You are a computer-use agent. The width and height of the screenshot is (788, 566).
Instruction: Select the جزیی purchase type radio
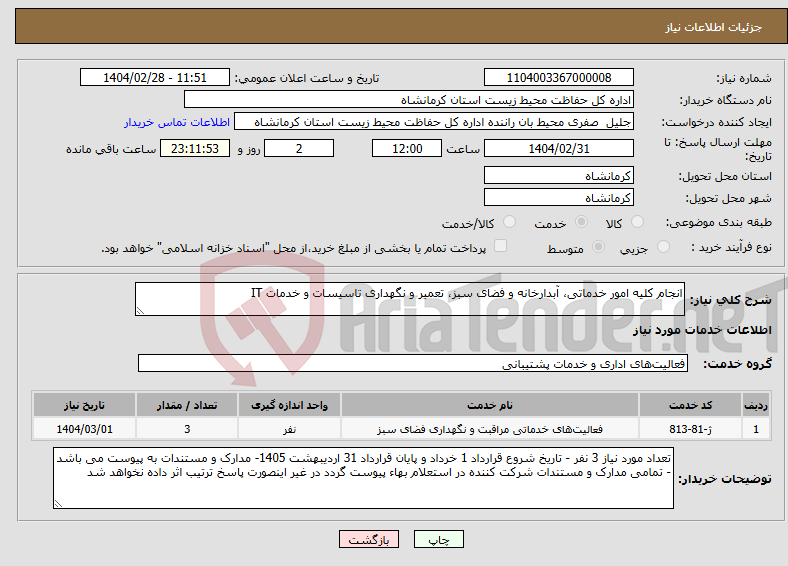click(663, 246)
